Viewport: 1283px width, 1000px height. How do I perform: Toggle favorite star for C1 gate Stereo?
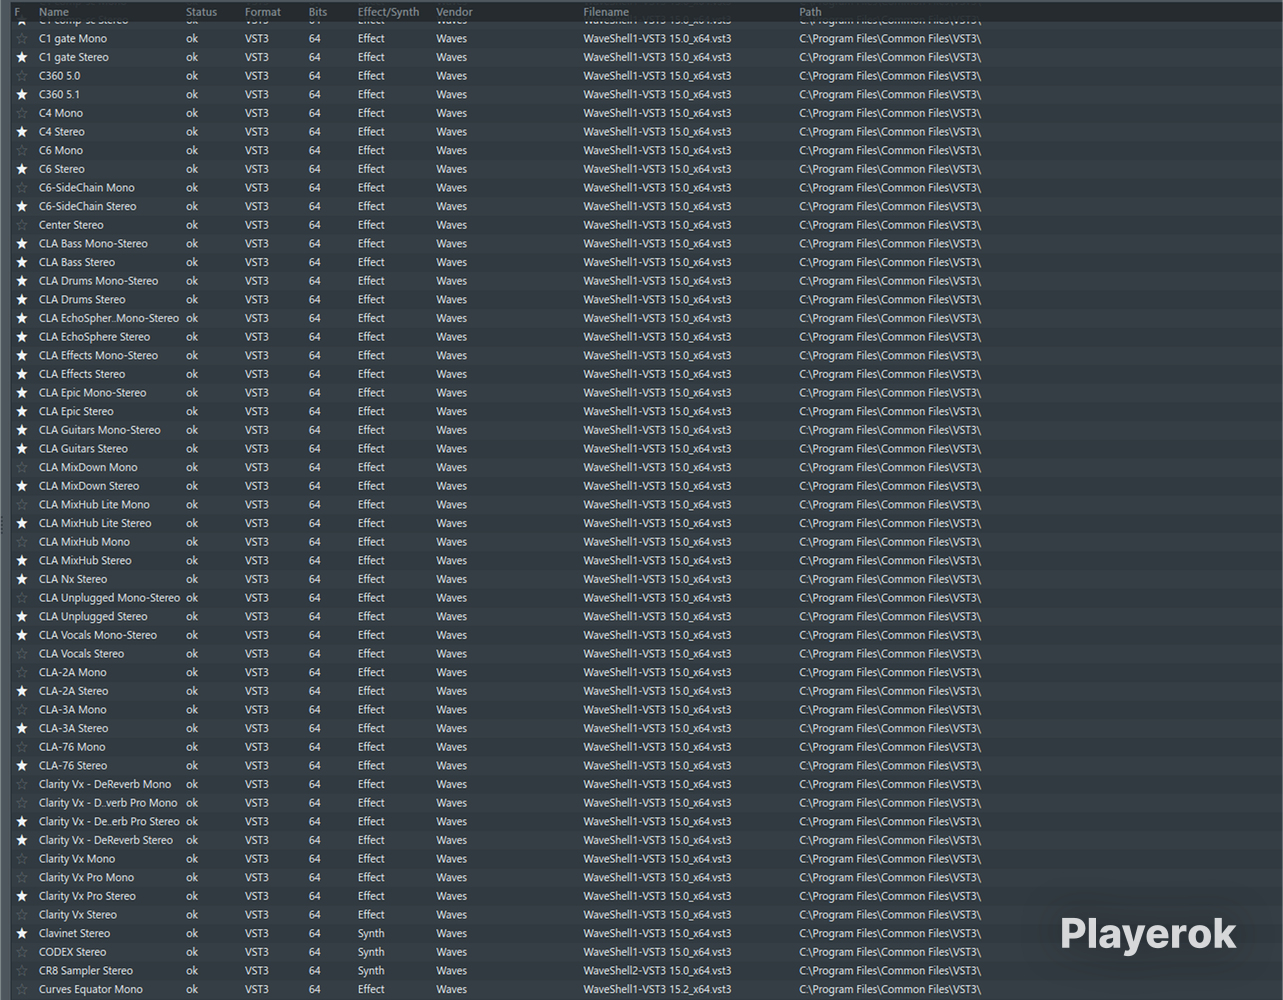(22, 57)
